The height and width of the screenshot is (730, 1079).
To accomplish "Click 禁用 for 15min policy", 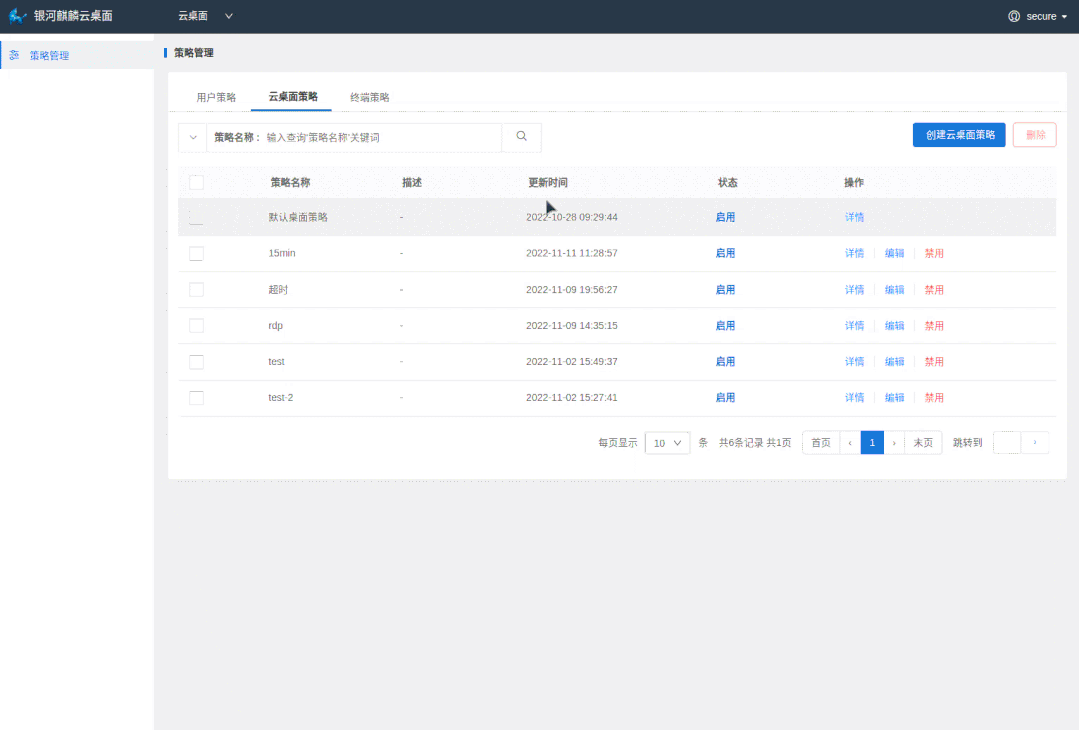I will coord(934,253).
